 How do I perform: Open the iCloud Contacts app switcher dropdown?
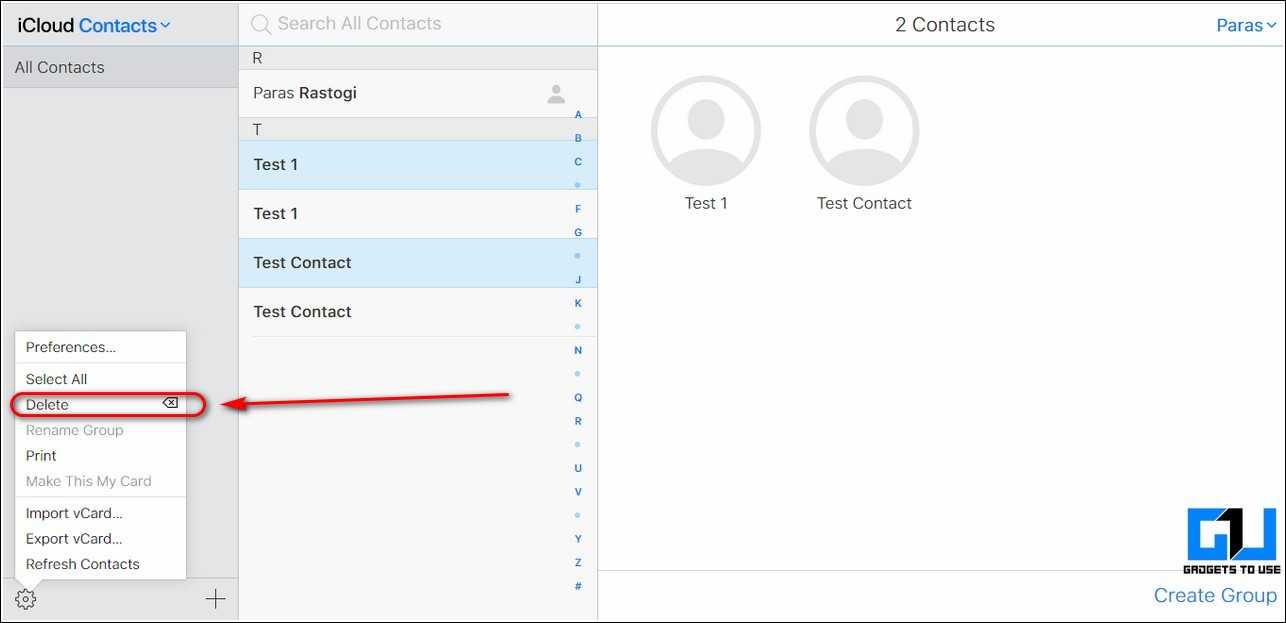point(124,25)
